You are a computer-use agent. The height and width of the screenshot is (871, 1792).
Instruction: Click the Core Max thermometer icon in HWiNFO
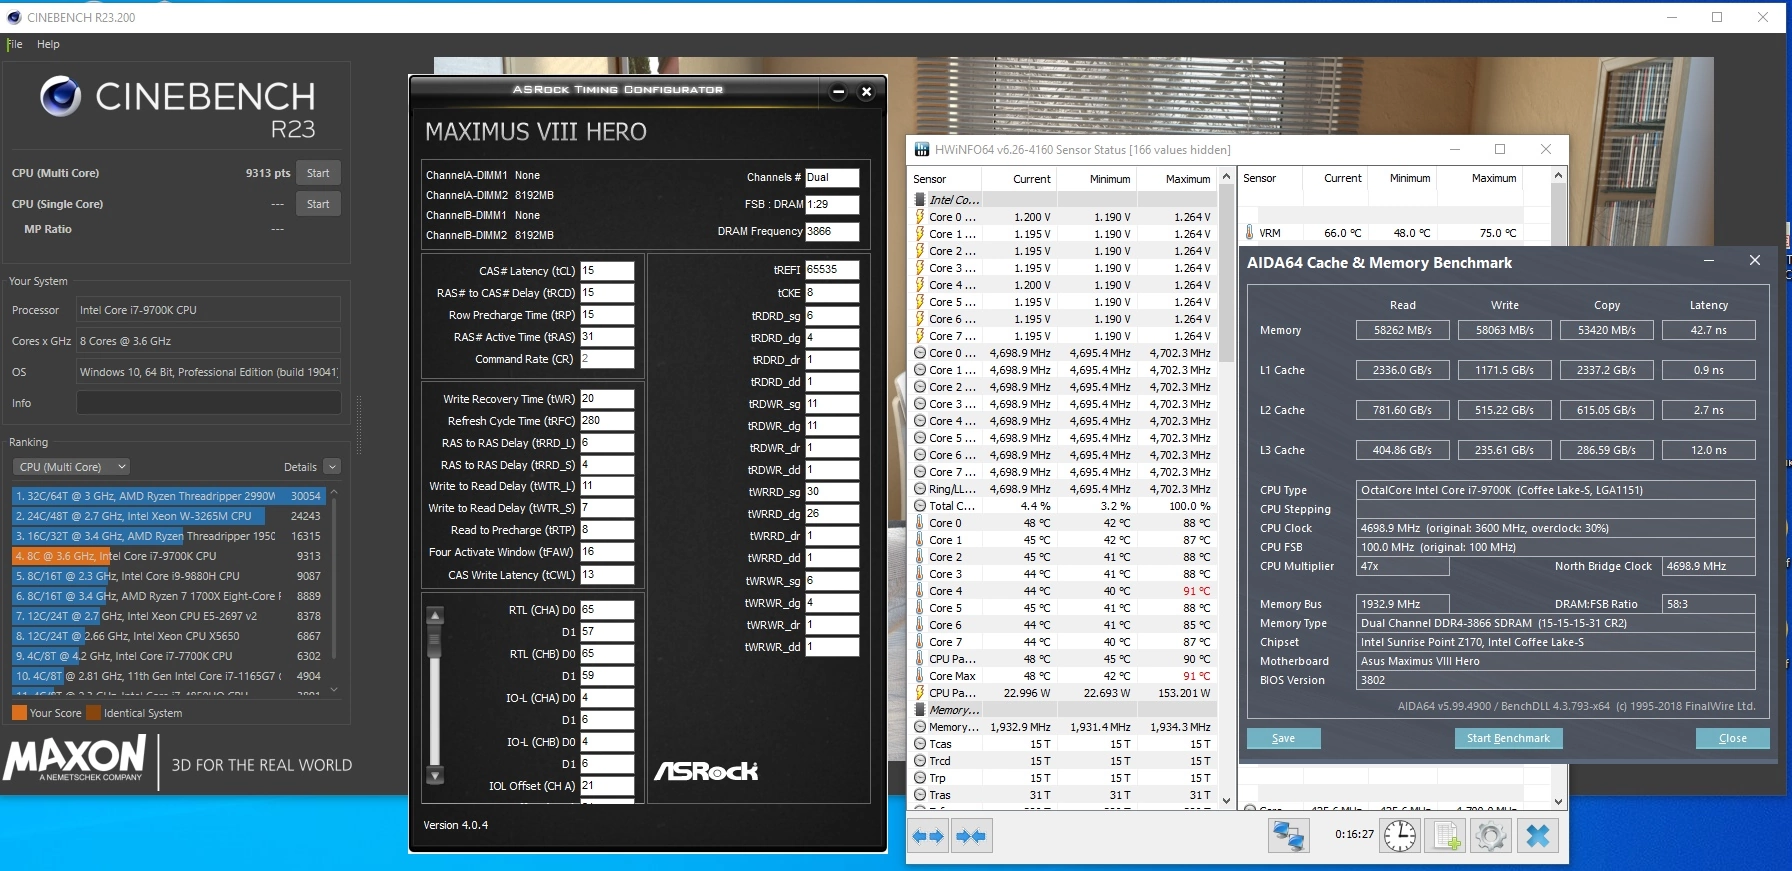click(x=920, y=676)
